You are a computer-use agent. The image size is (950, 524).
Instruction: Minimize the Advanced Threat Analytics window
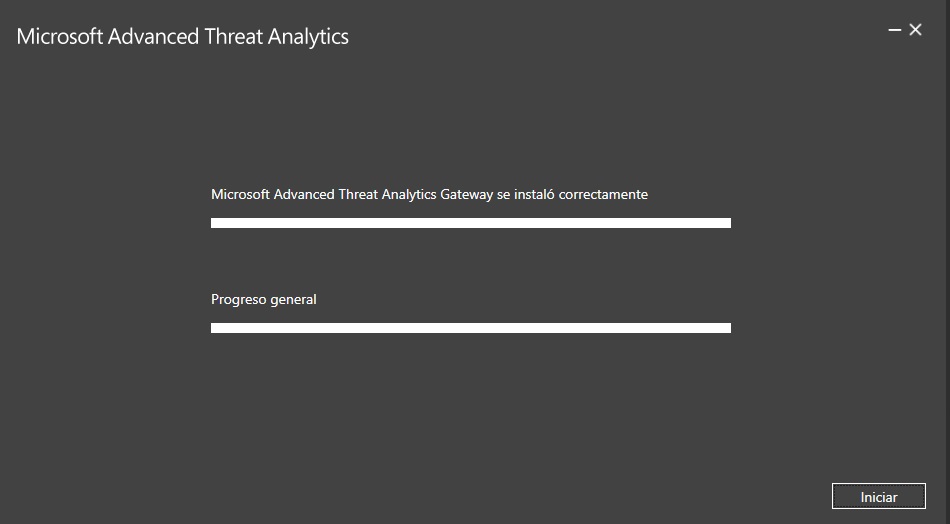894,31
